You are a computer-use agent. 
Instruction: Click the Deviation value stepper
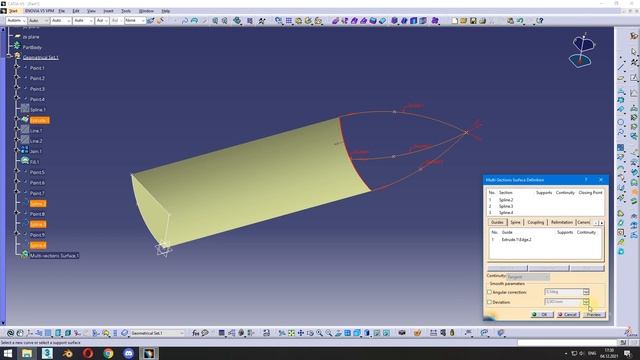point(586,302)
